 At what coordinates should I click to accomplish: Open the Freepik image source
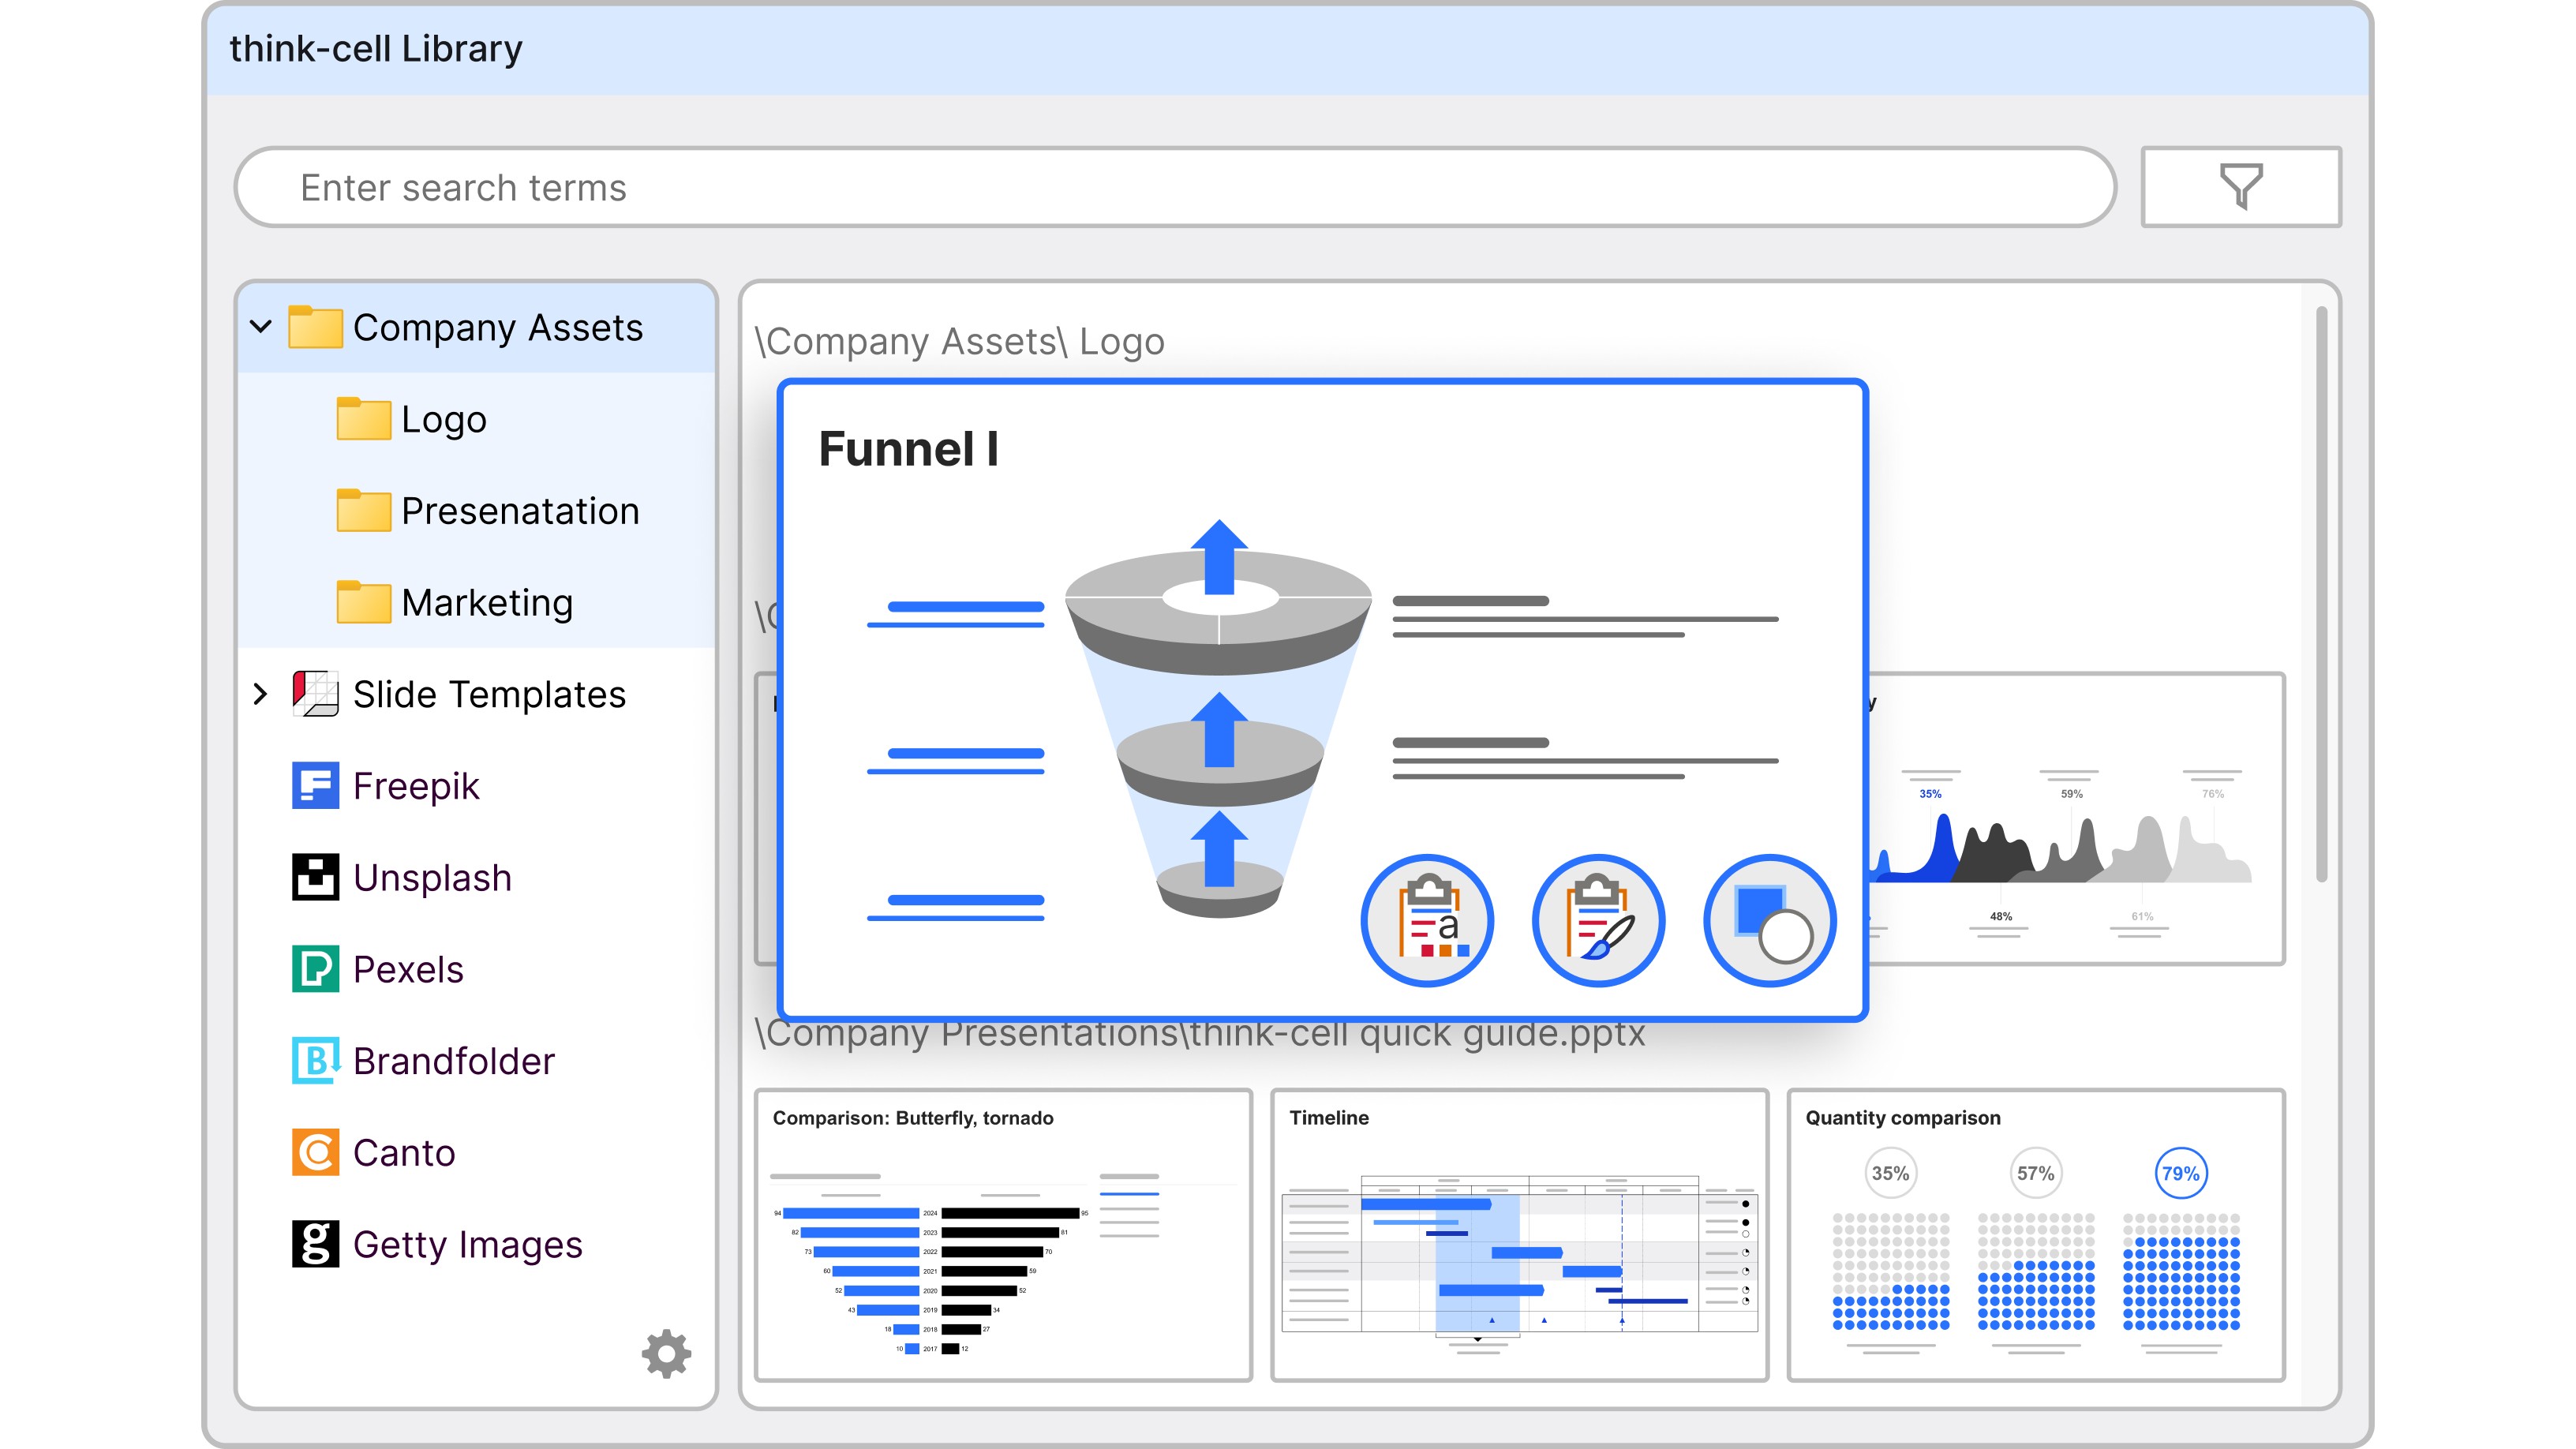pyautogui.click(x=415, y=786)
